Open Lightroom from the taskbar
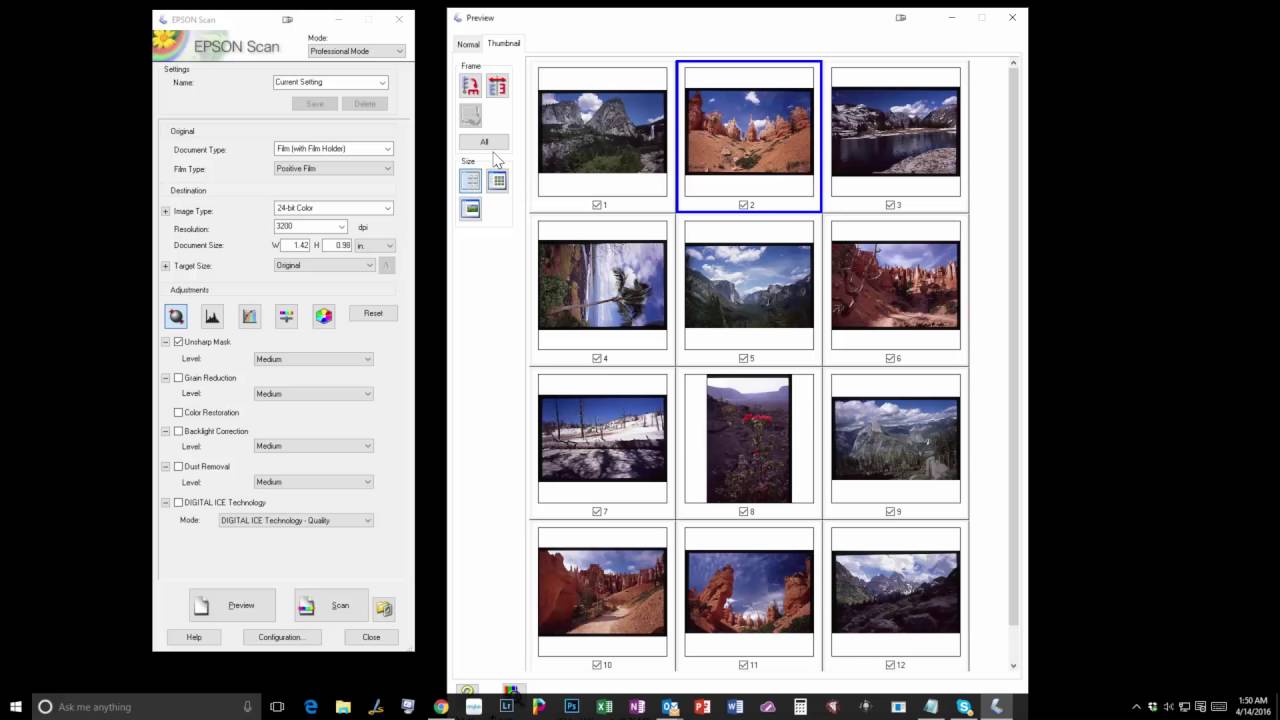 (x=507, y=706)
